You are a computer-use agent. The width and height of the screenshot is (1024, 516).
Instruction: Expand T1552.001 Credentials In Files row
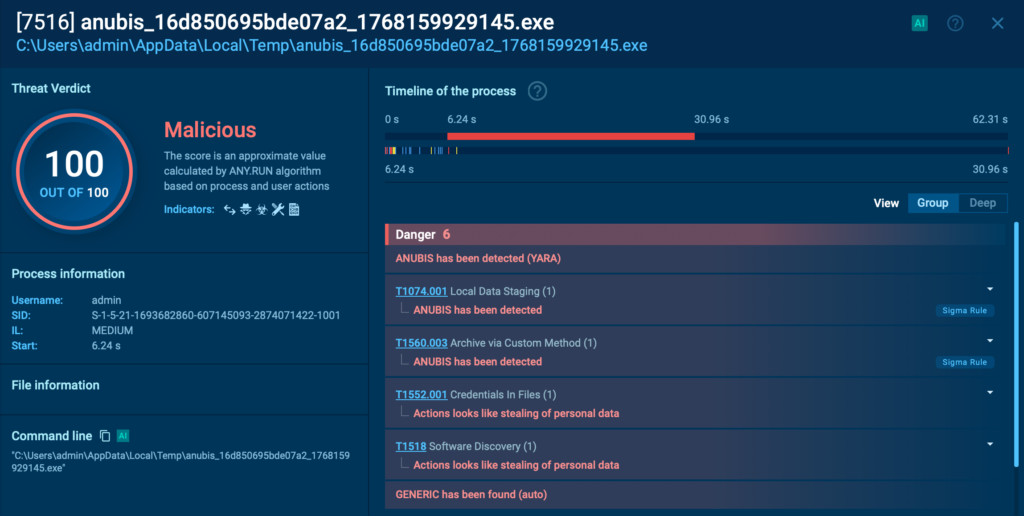(x=990, y=392)
